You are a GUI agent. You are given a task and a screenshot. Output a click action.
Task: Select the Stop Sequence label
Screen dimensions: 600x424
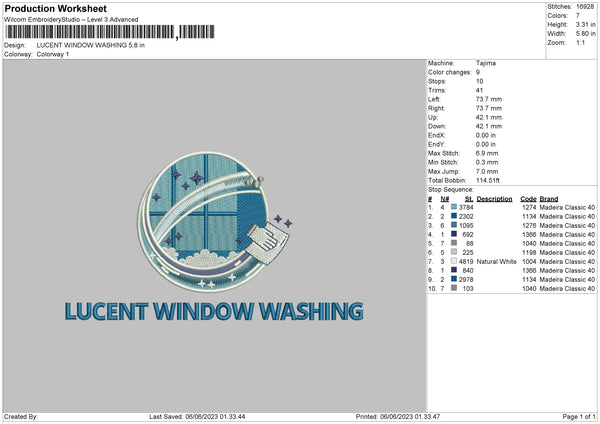[451, 189]
